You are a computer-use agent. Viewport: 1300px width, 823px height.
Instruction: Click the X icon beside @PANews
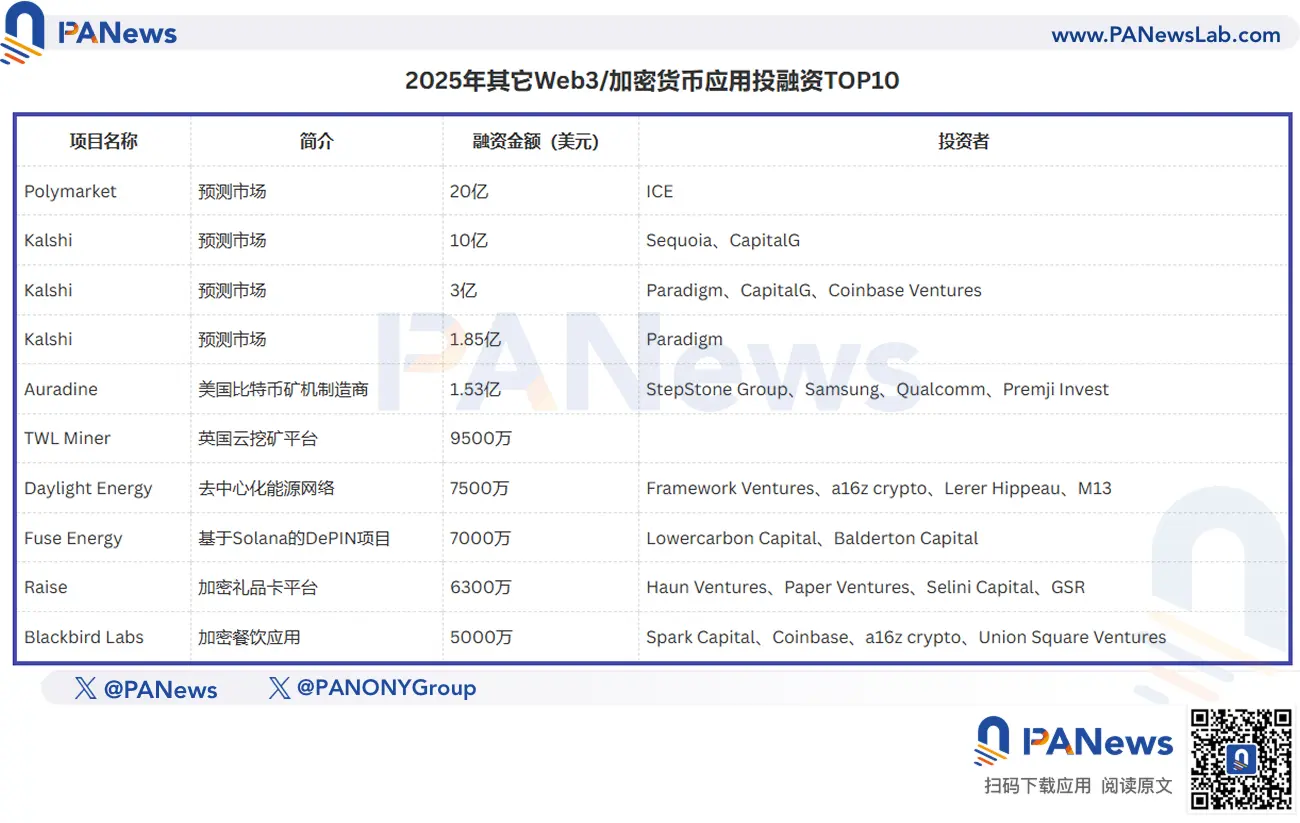[86, 688]
